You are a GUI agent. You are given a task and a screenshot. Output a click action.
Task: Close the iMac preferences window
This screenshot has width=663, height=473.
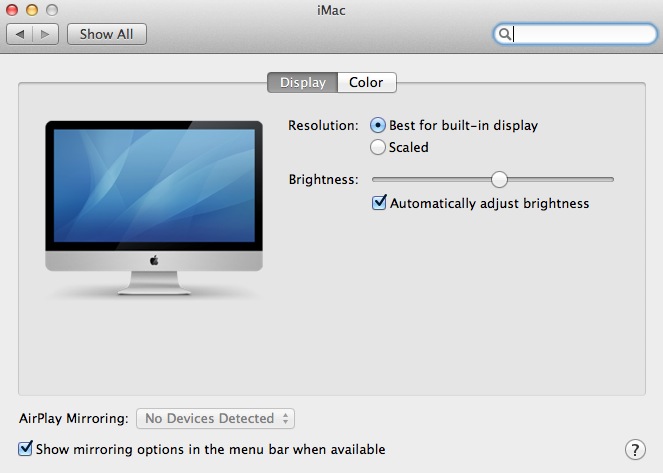(x=12, y=9)
